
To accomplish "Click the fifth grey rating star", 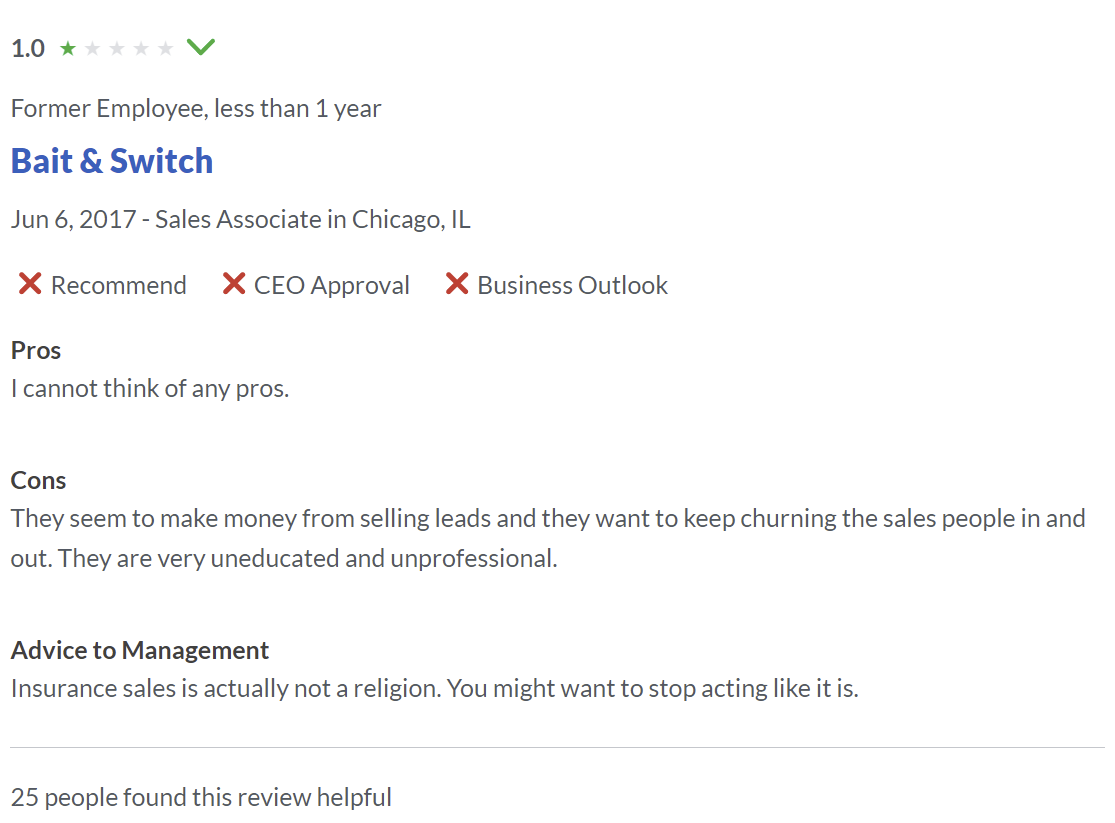I will point(165,48).
